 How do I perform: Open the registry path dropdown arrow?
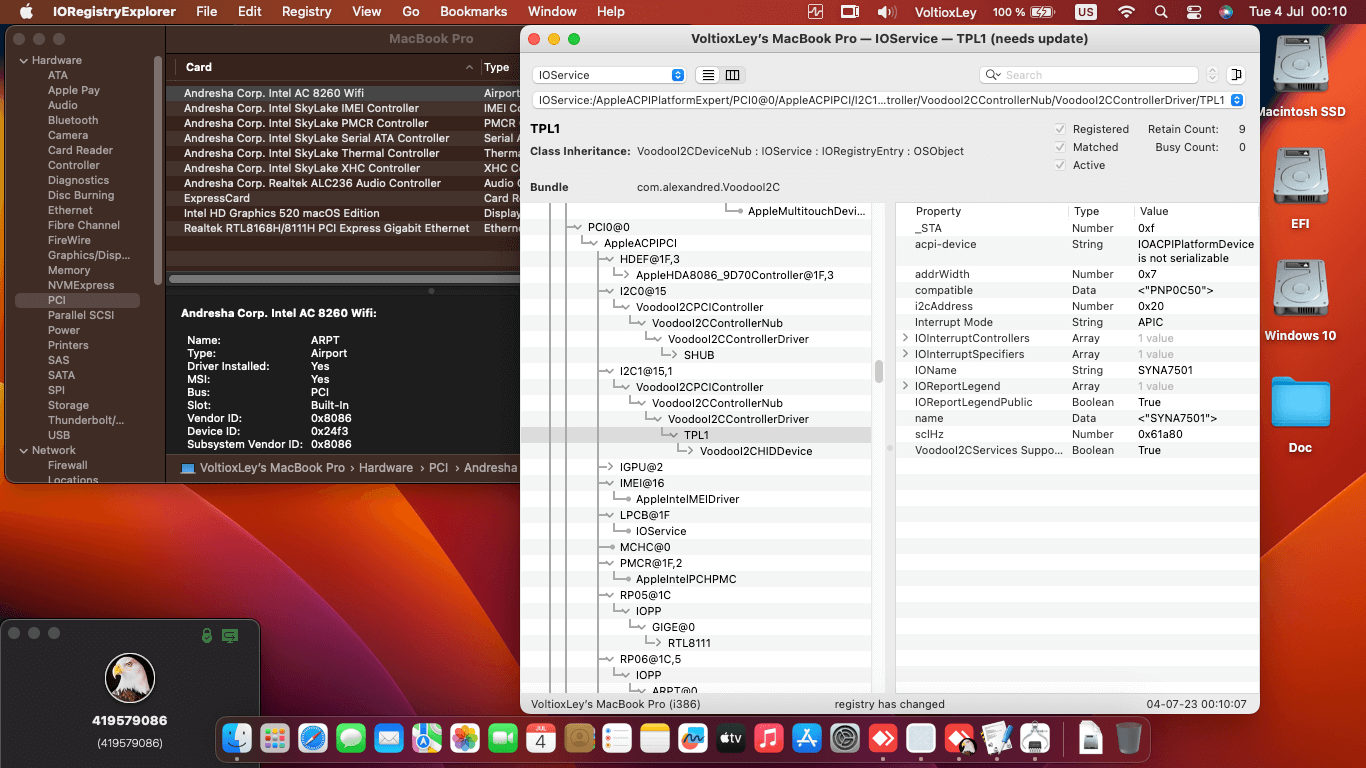[1237, 100]
